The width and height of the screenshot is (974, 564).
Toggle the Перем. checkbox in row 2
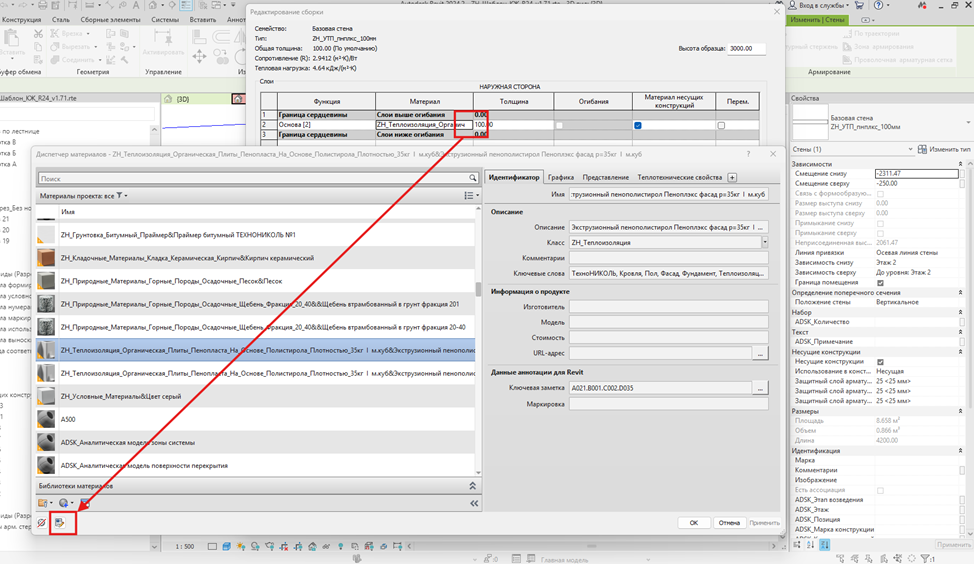pyautogui.click(x=721, y=125)
